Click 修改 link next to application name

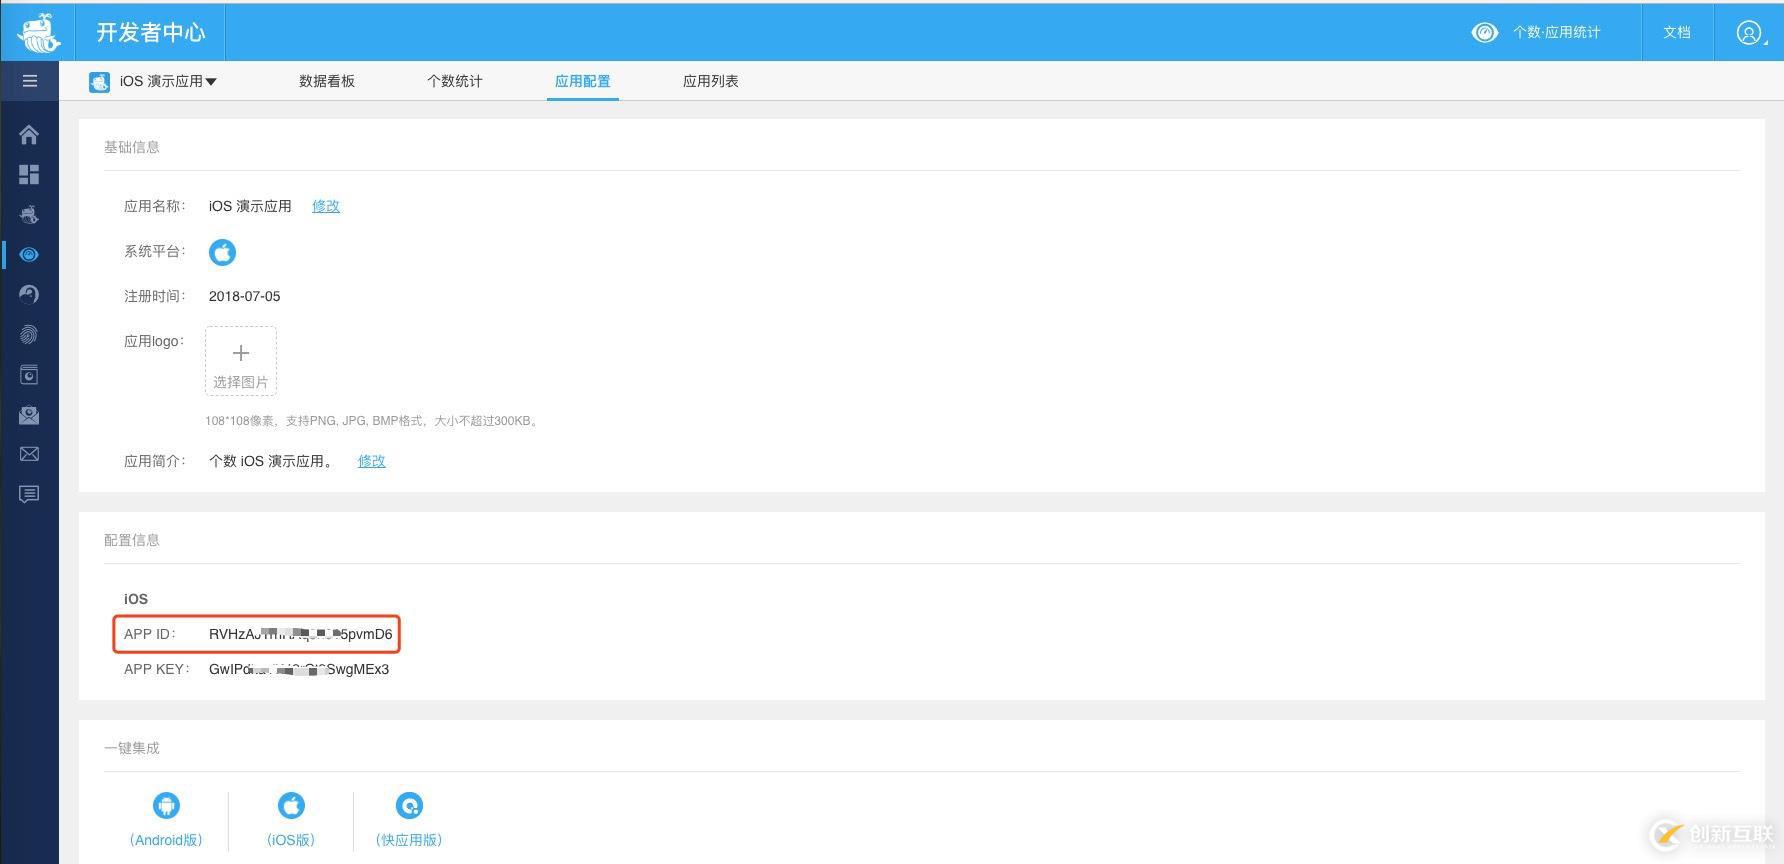[x=326, y=206]
